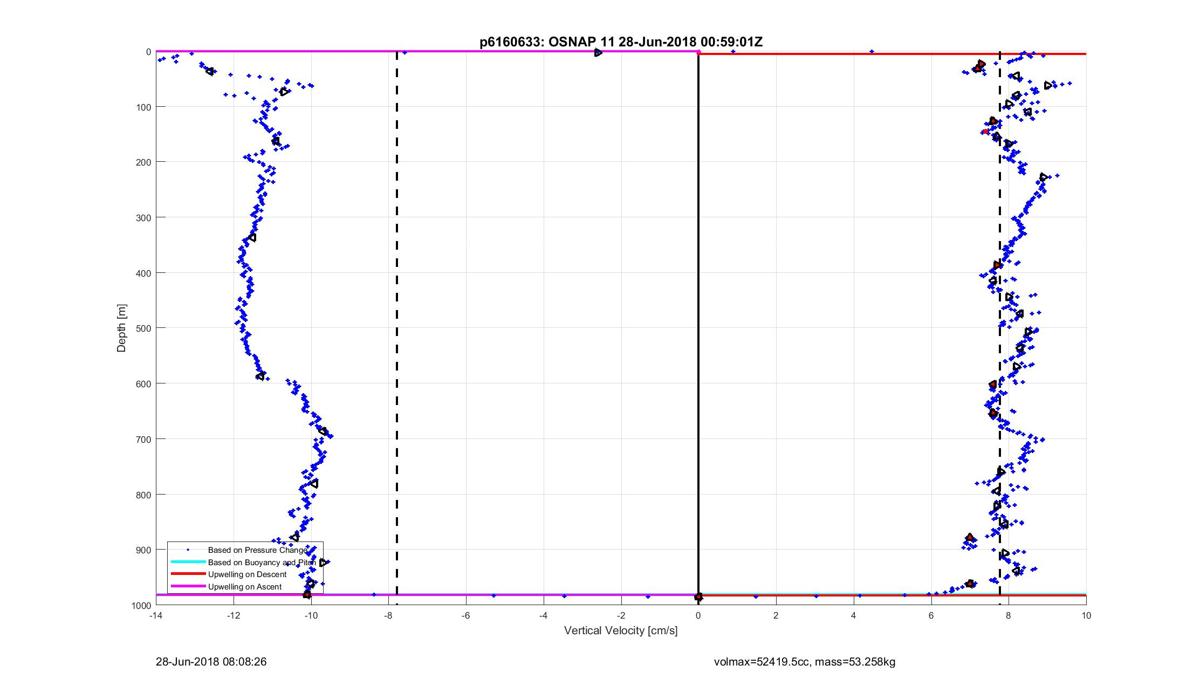Click the depth tick label '700'

pyautogui.click(x=142, y=439)
